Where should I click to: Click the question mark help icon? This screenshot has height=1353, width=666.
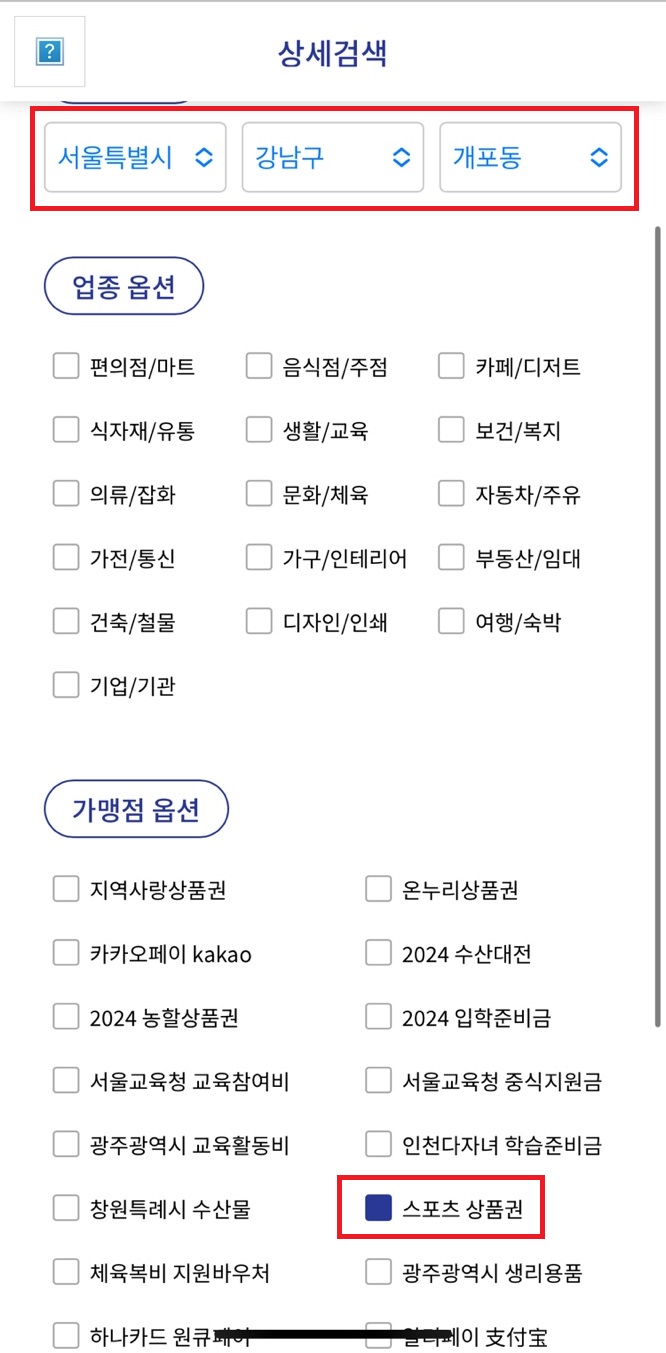tap(48, 51)
